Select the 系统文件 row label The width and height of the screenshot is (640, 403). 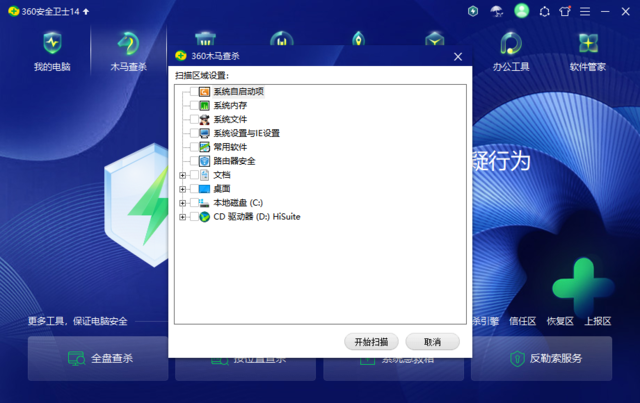[x=230, y=119]
